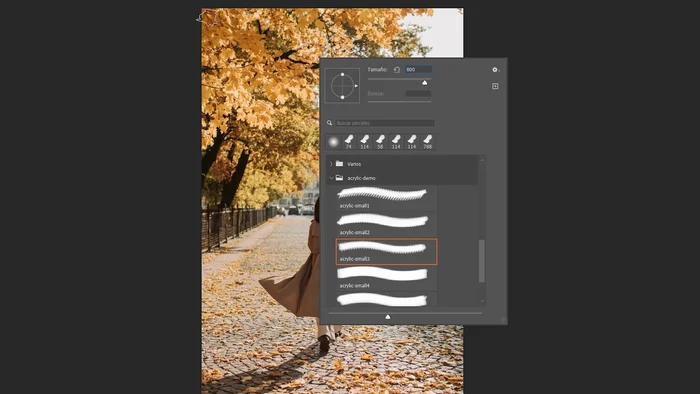Click the brush preview size slider handle at the panel bottom
The height and width of the screenshot is (394, 700).
(x=388, y=316)
